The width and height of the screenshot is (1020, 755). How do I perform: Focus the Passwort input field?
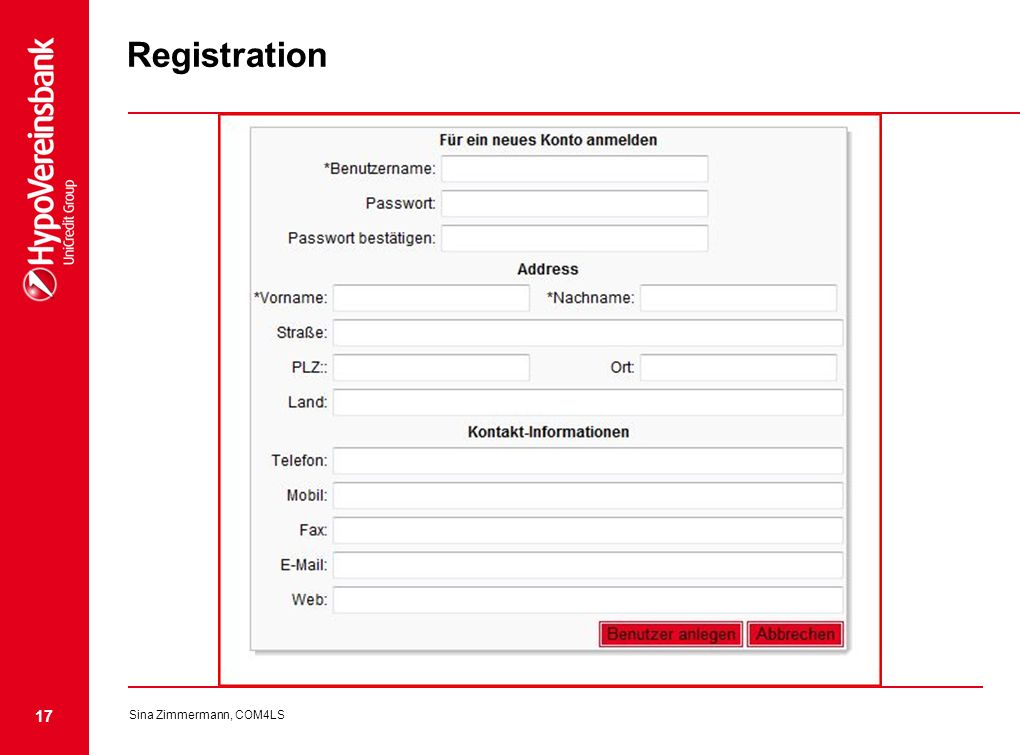[x=574, y=204]
